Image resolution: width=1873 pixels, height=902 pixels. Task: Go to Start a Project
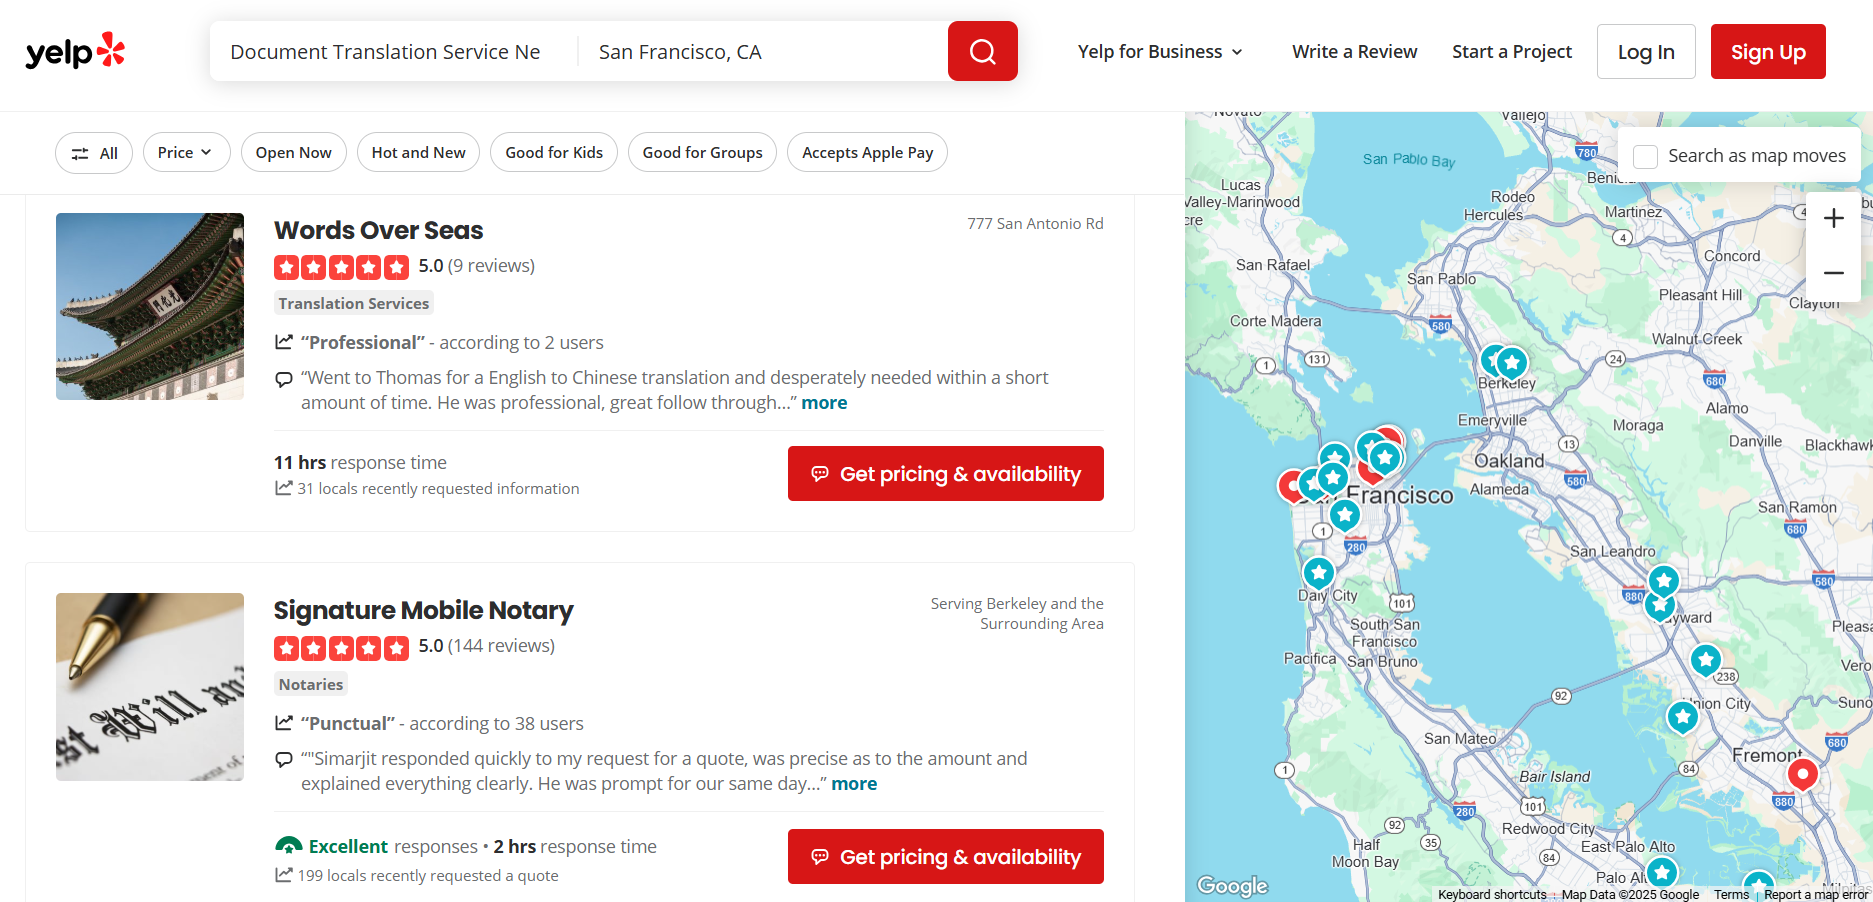[x=1511, y=52]
